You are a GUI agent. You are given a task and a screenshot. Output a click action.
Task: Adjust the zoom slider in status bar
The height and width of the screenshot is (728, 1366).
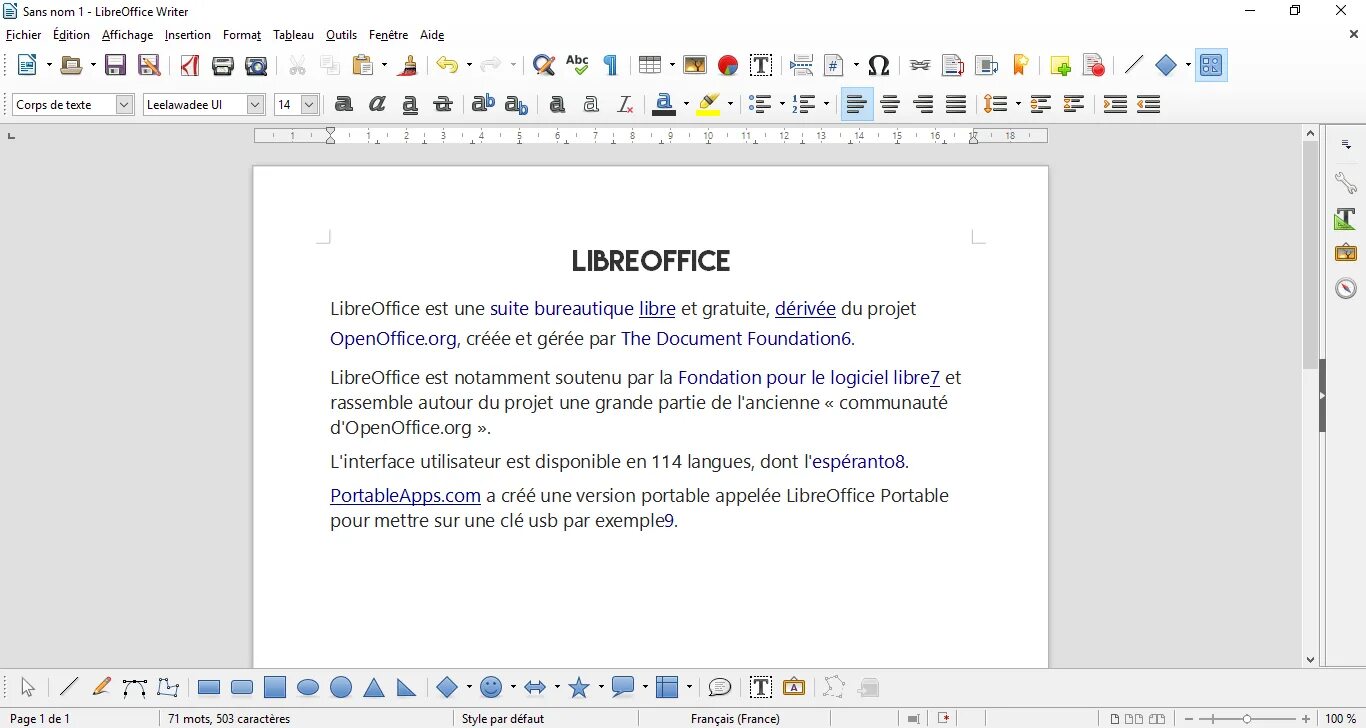pos(1246,718)
